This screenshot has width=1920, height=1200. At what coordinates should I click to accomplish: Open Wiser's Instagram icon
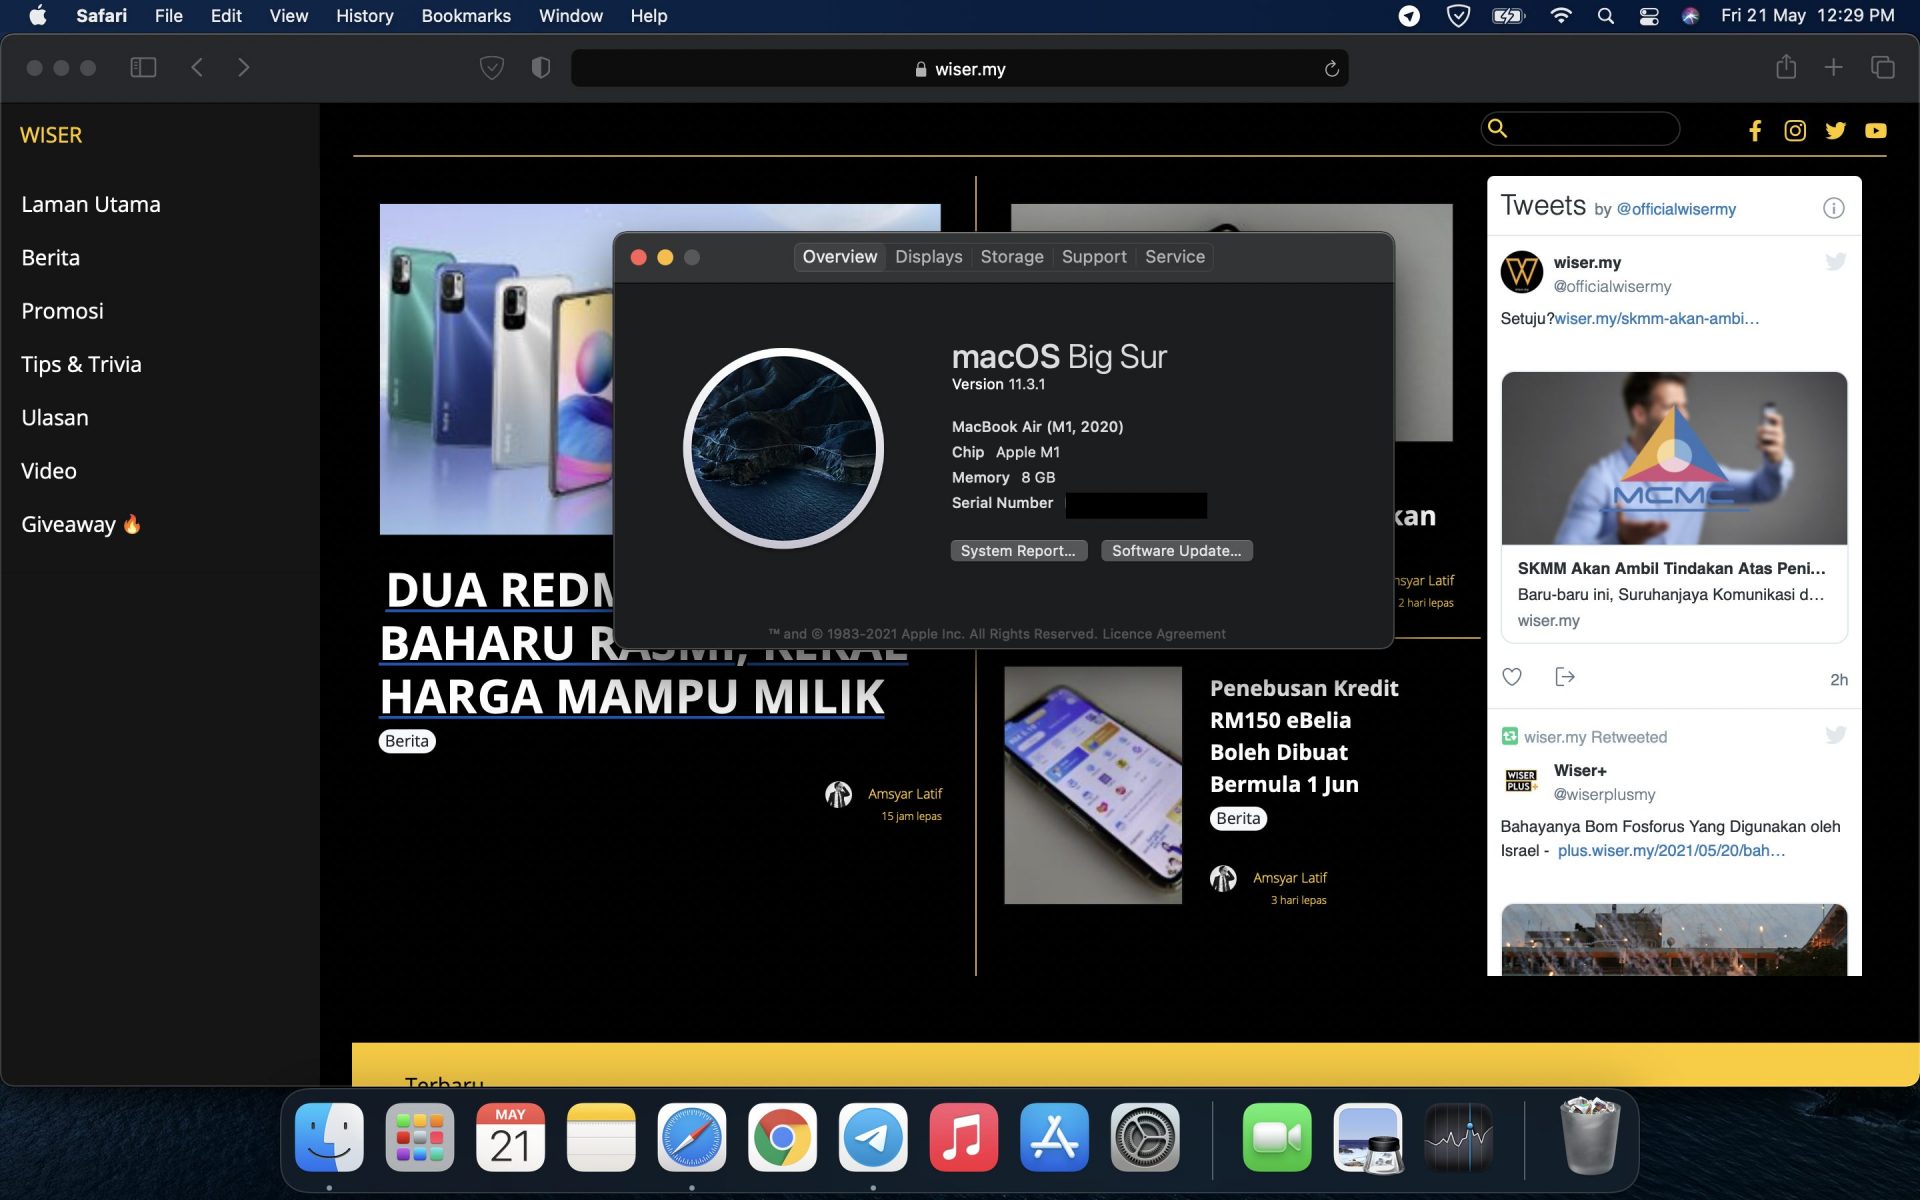pyautogui.click(x=1795, y=131)
